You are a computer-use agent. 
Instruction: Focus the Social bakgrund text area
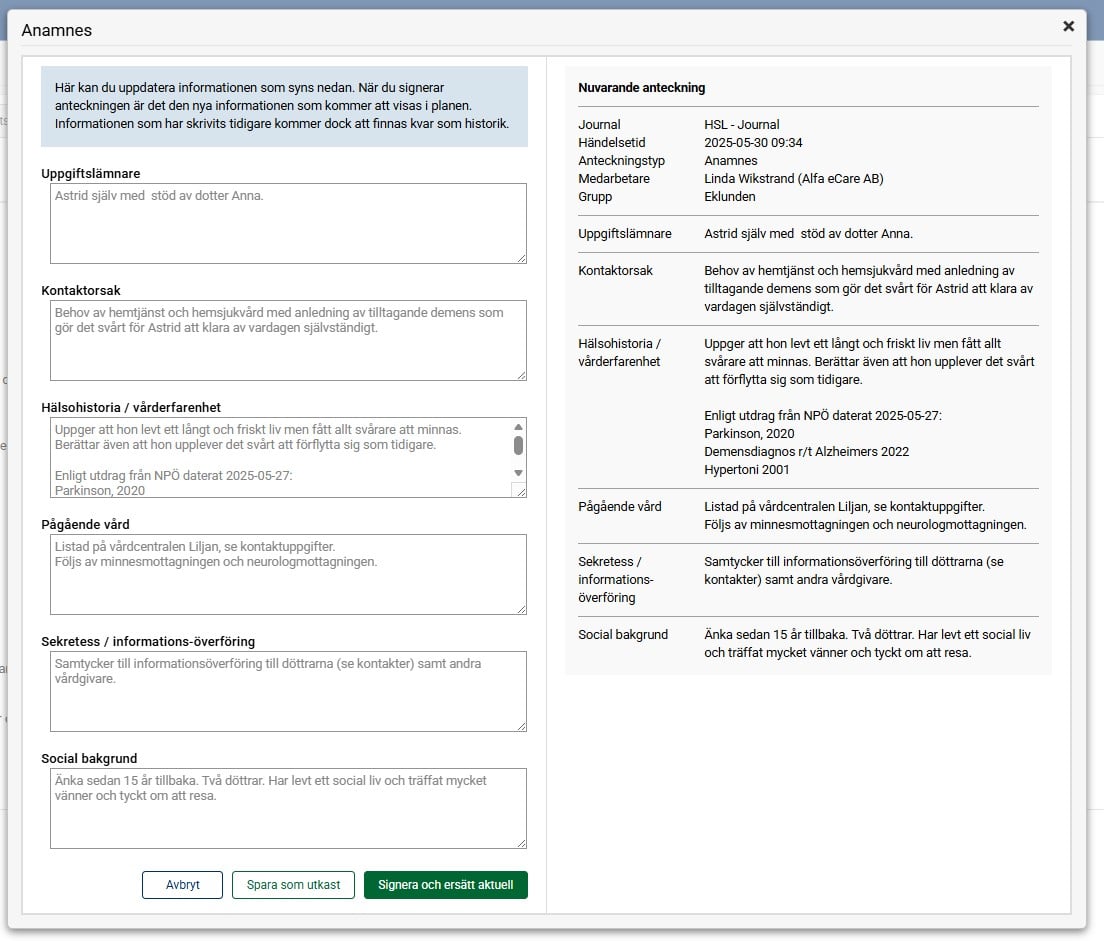click(288, 808)
